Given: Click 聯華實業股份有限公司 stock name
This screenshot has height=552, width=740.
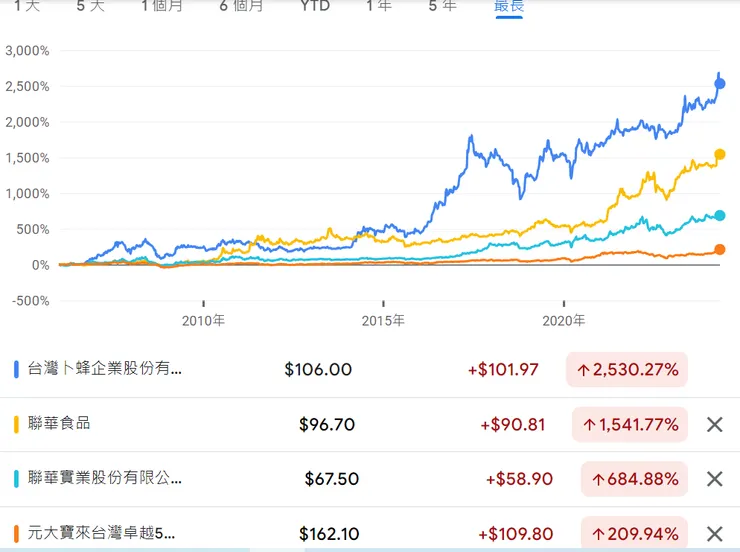Looking at the screenshot, I should tap(105, 479).
